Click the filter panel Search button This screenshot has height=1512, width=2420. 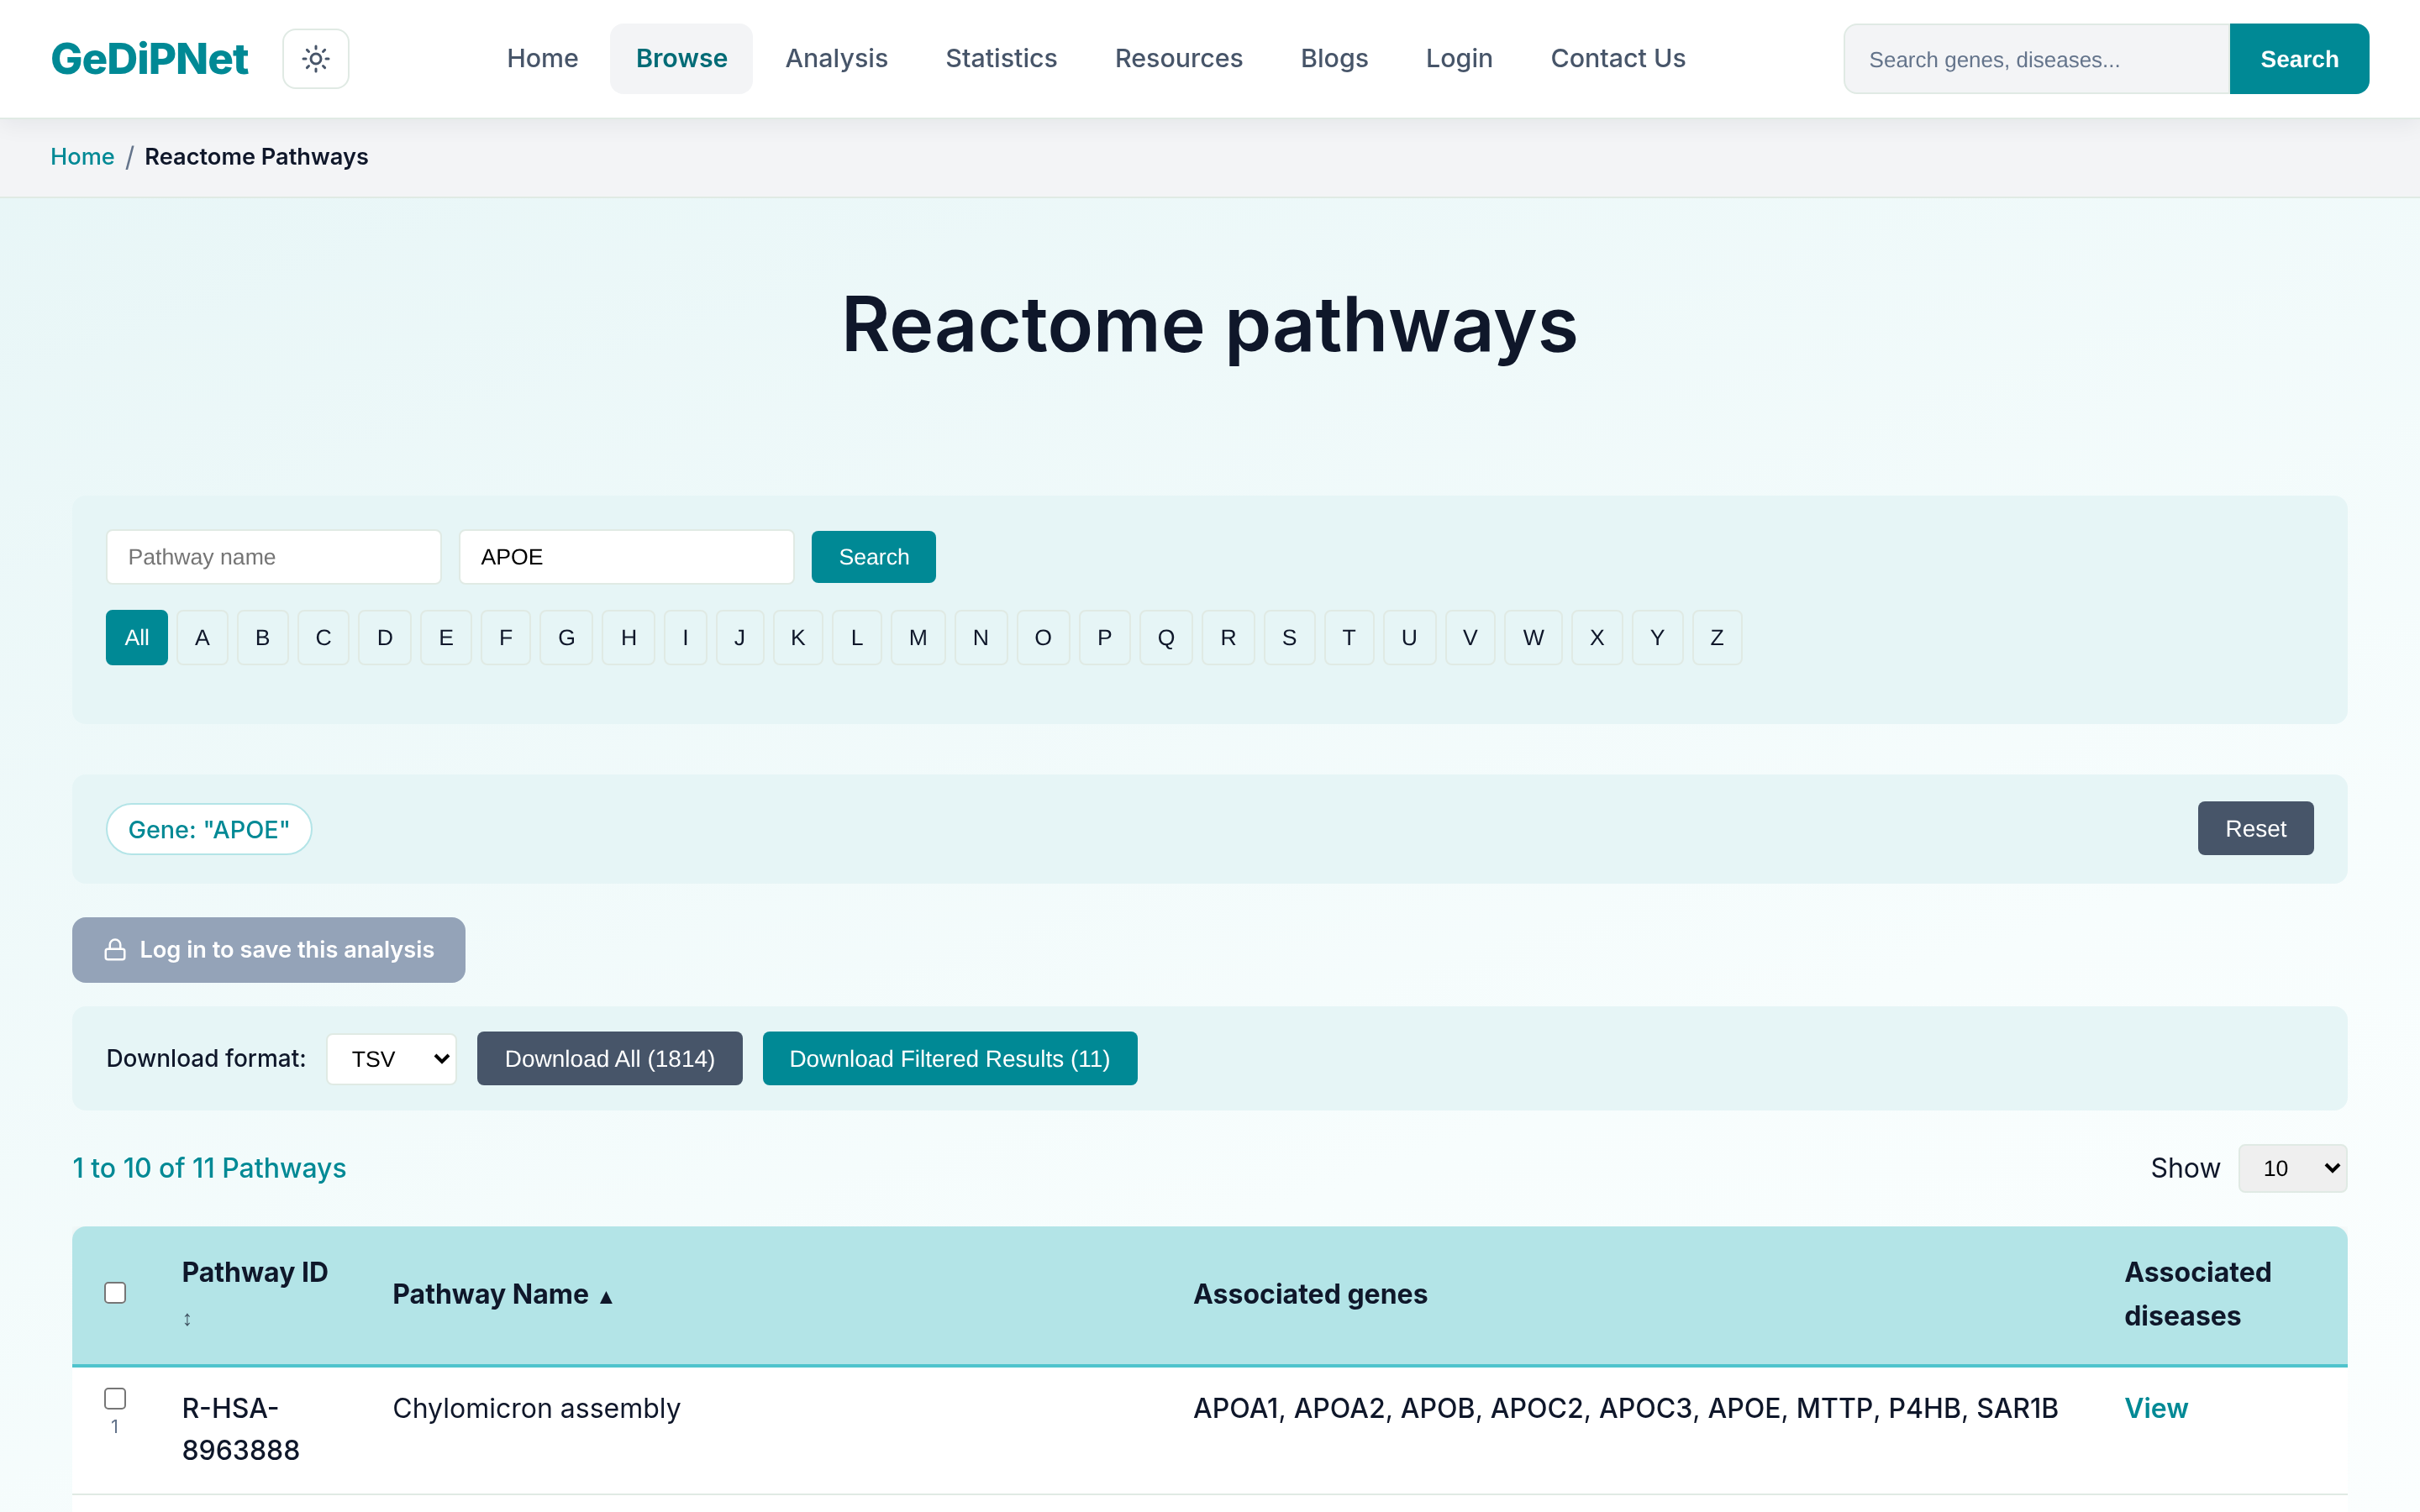pyautogui.click(x=874, y=557)
